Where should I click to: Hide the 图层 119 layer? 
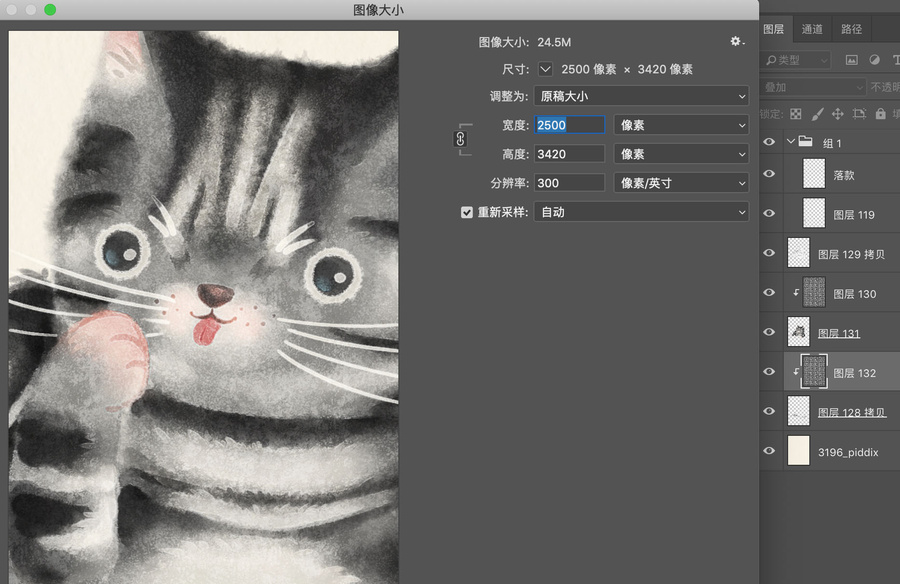(769, 213)
